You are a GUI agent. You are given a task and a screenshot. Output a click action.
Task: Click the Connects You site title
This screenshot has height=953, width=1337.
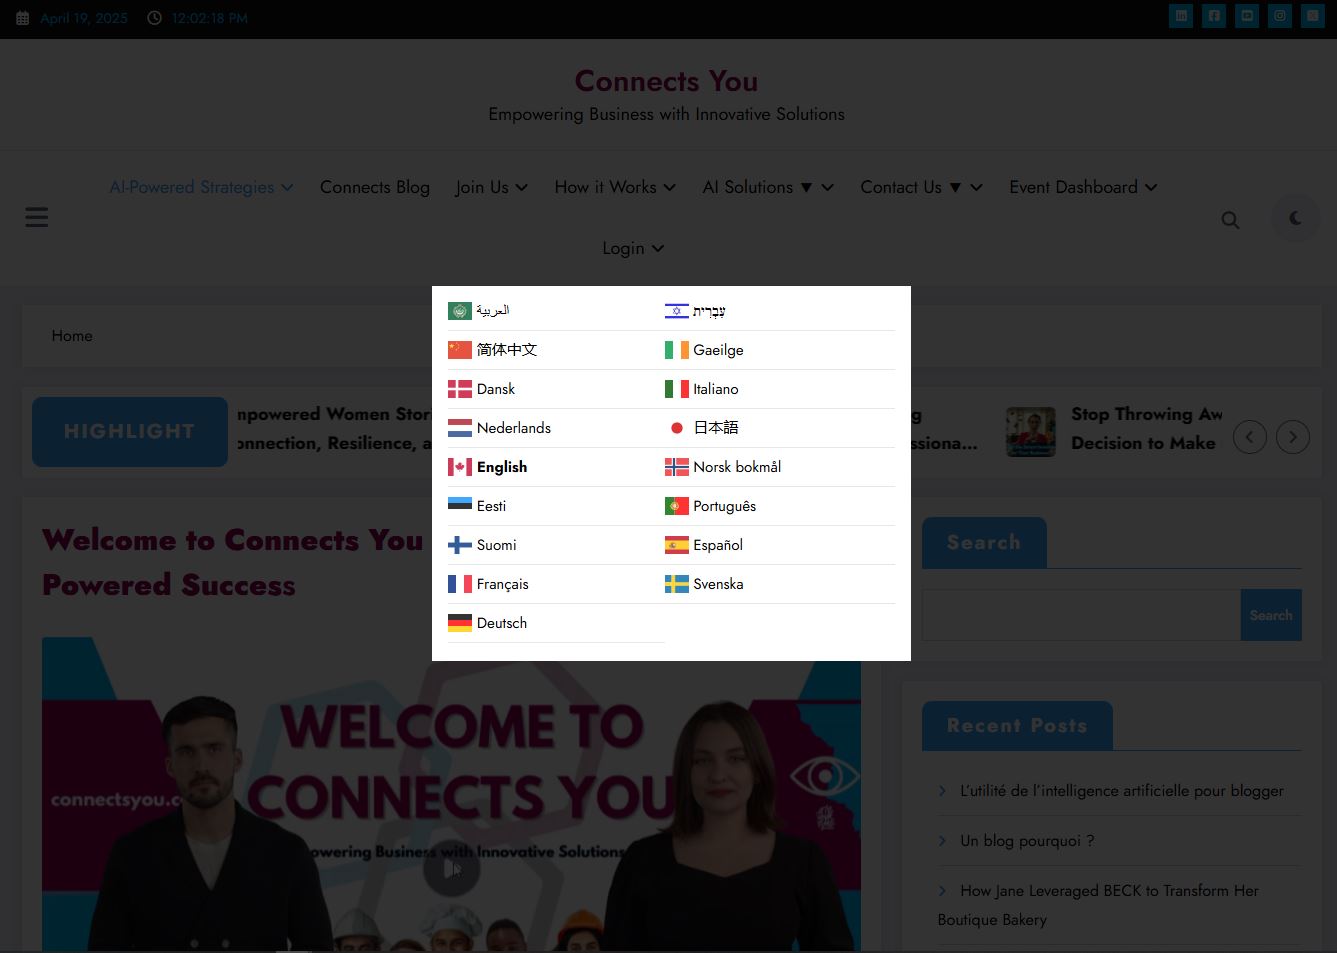point(666,81)
